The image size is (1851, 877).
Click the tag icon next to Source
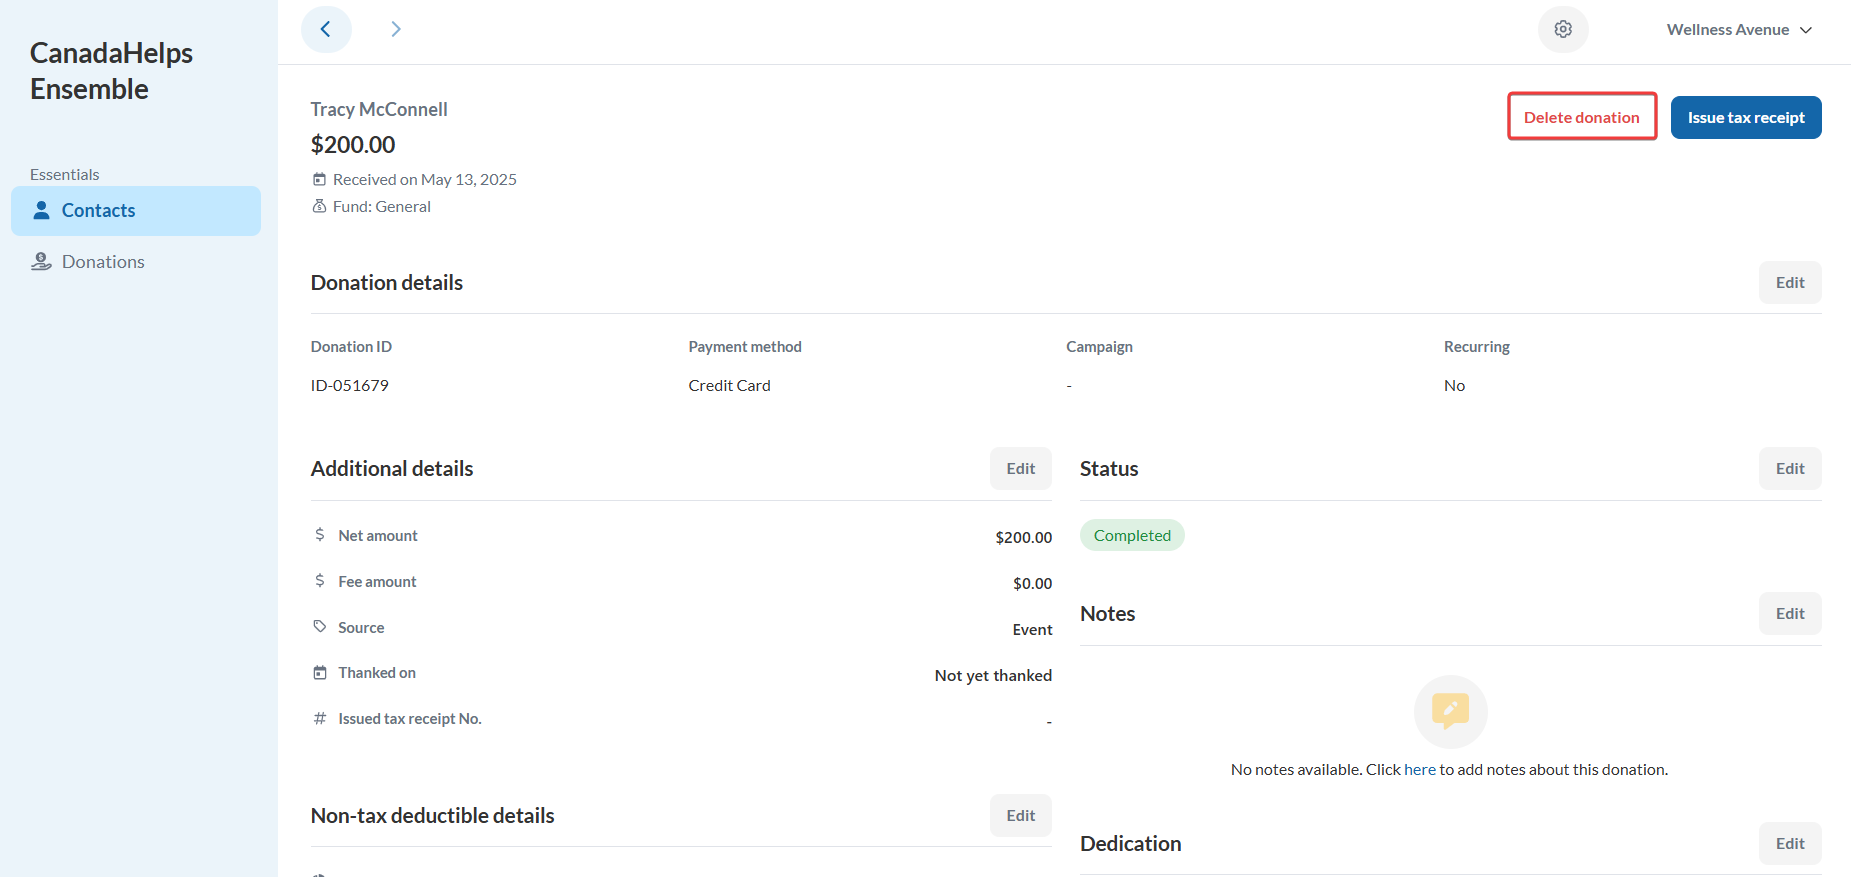320,627
